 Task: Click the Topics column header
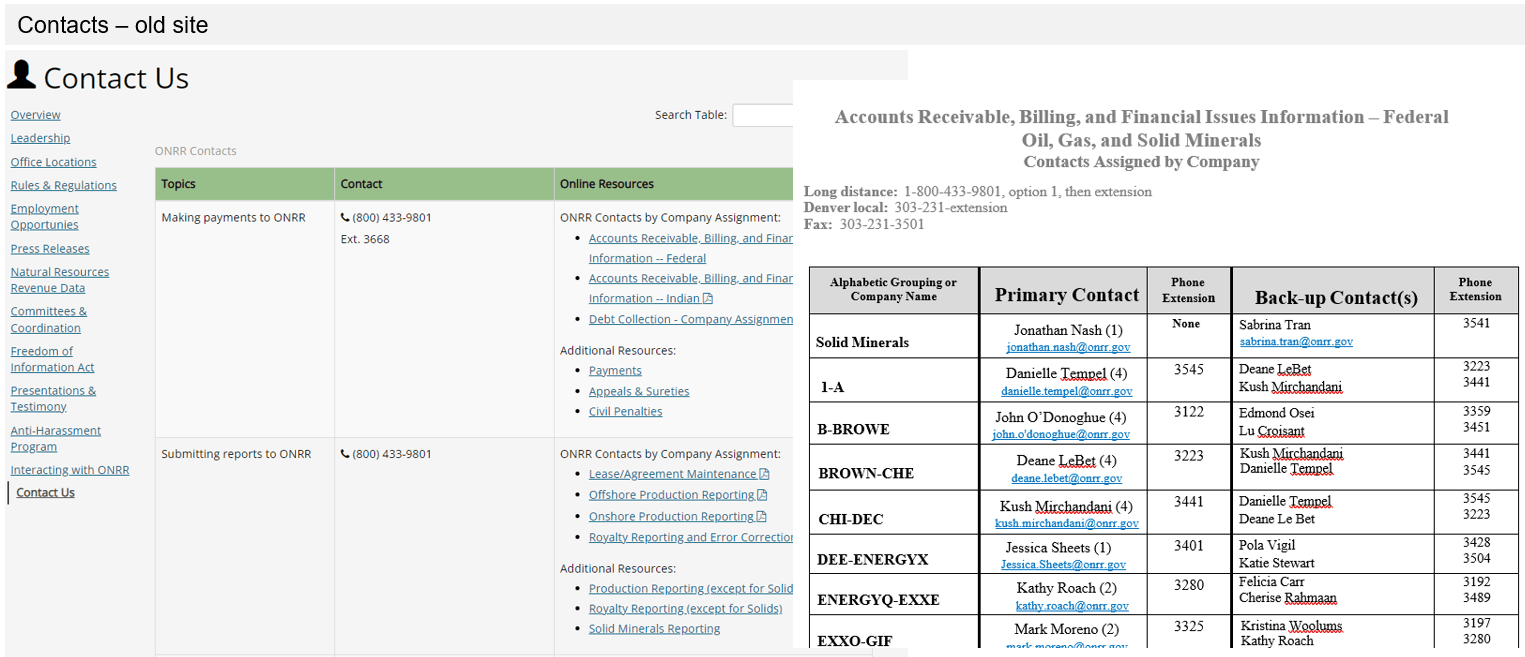pos(179,184)
